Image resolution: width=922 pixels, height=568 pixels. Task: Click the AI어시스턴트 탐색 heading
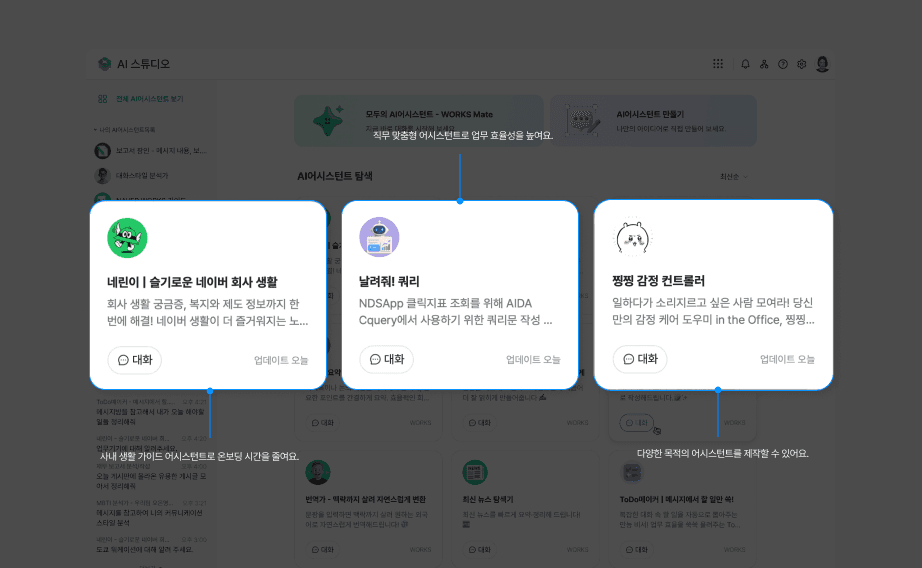(x=335, y=176)
